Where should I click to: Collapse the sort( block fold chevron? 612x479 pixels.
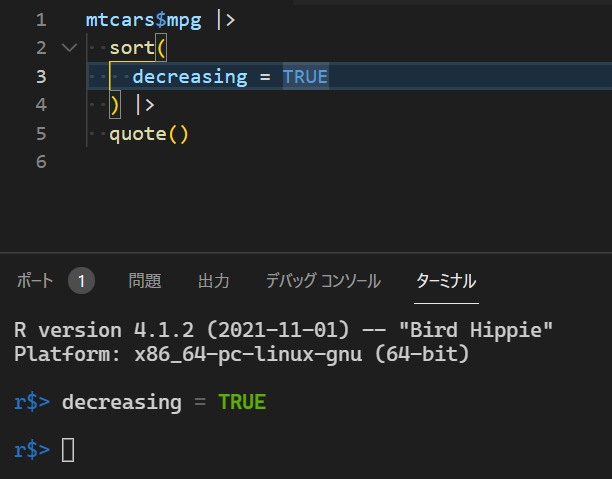(x=69, y=48)
